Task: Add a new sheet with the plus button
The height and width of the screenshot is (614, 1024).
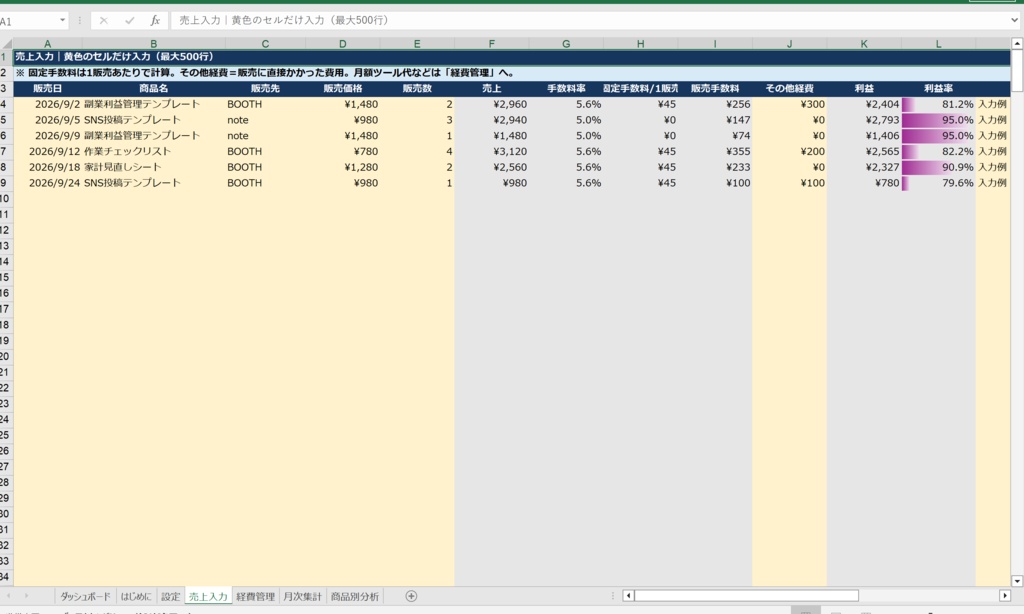Action: pos(411,596)
